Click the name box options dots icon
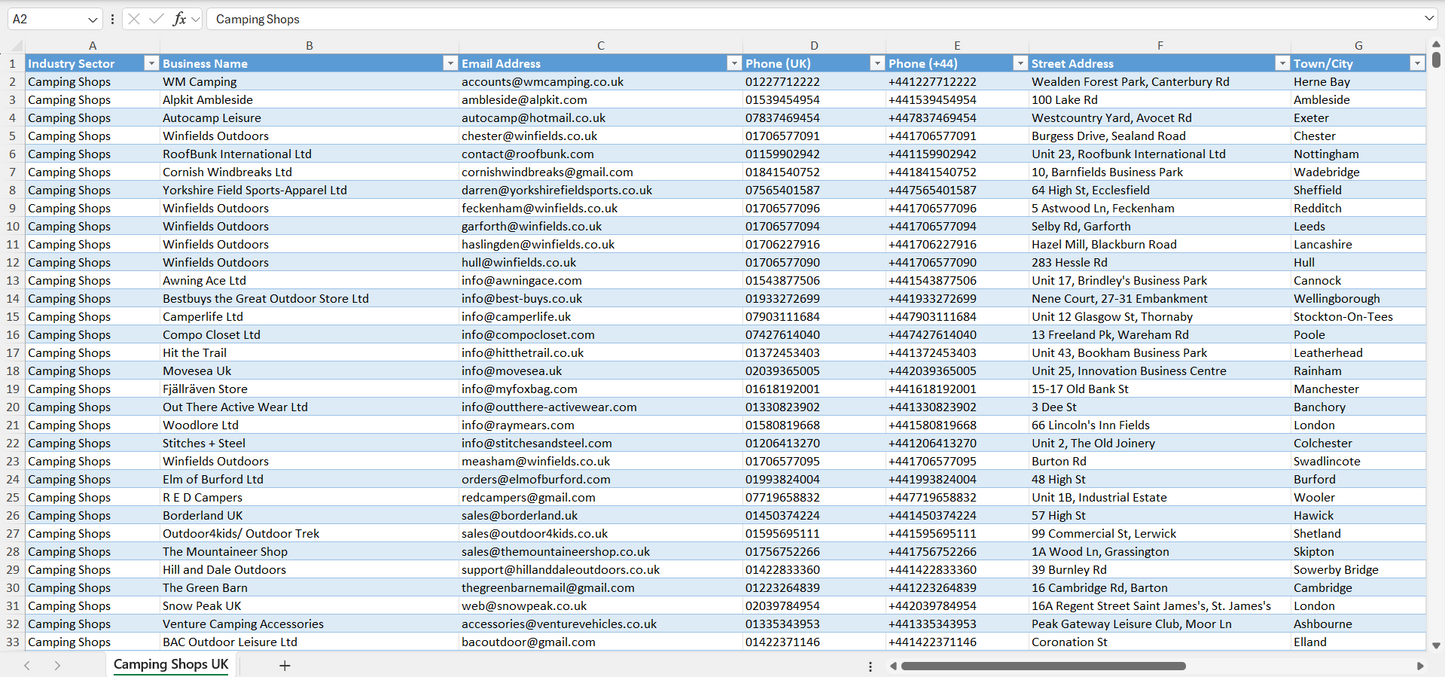Screen dimensions: 1445x677 click(112, 19)
